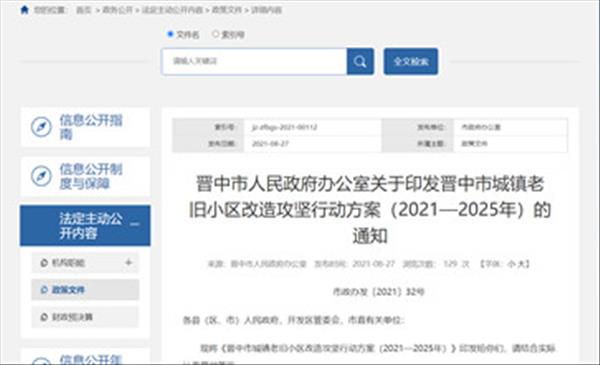The width and height of the screenshot is (600, 365).
Task: Open the 政策文件 submenu item
Action: pos(85,290)
